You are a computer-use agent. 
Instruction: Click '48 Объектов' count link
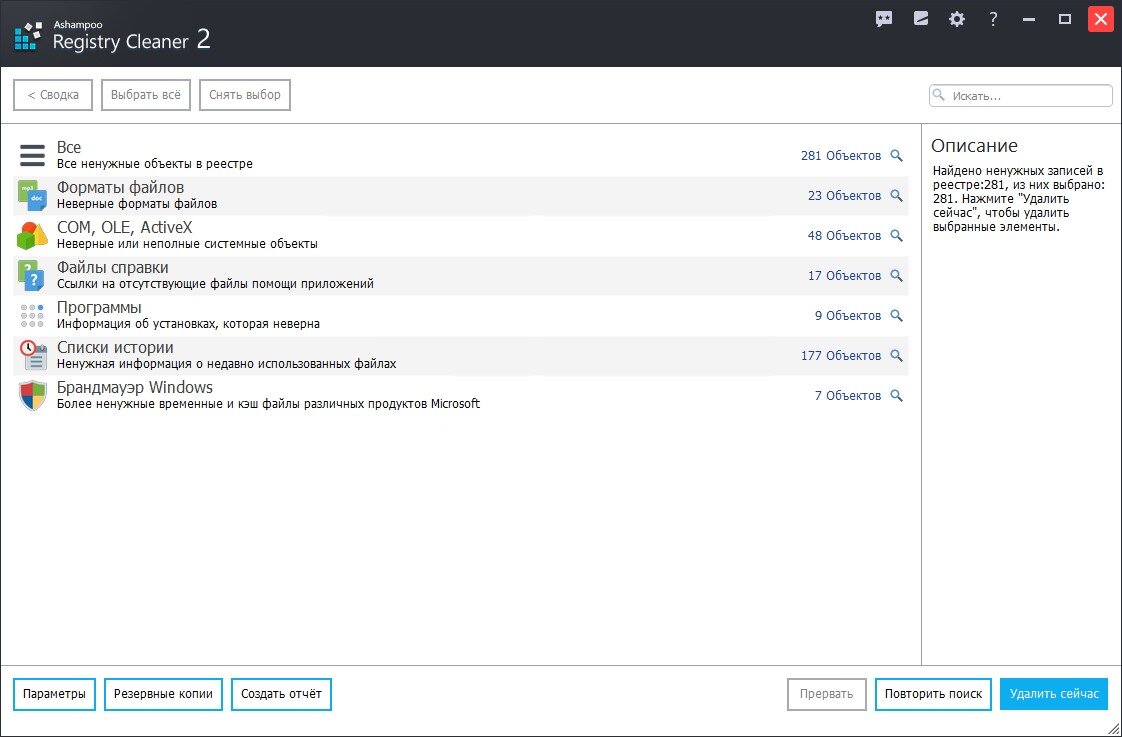point(844,235)
